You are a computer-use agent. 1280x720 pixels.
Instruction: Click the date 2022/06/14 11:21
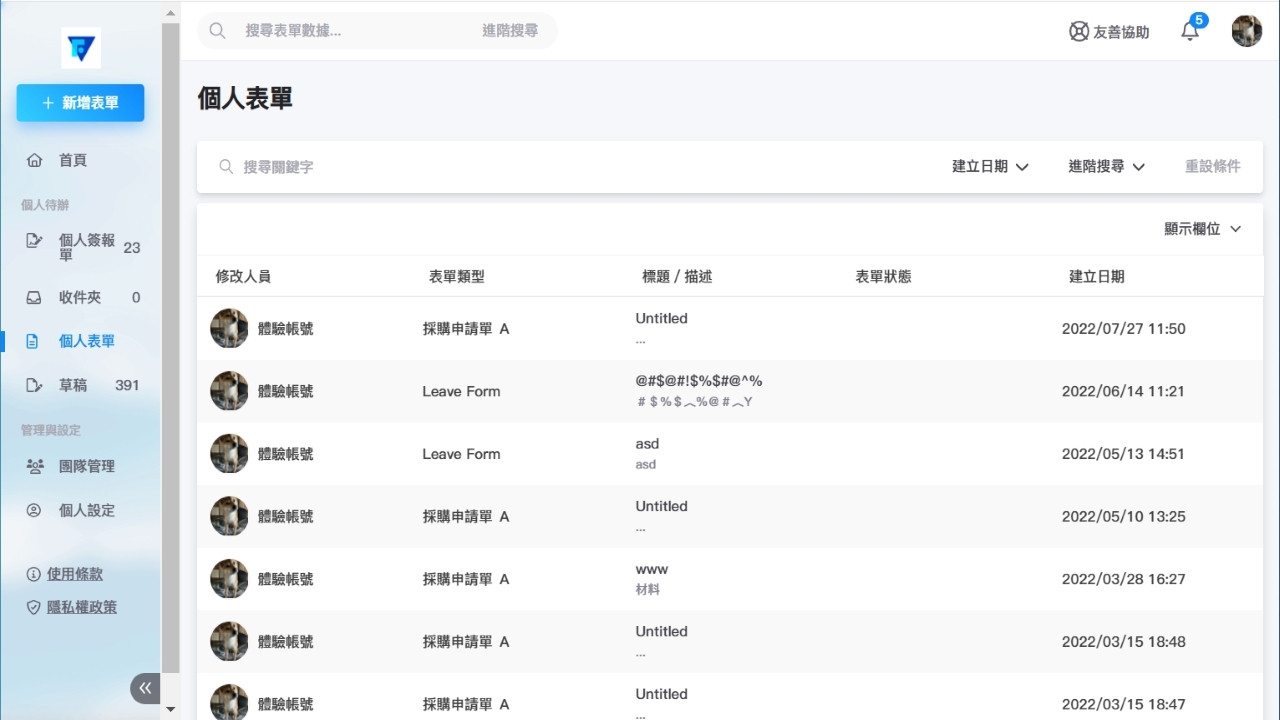(x=1124, y=391)
